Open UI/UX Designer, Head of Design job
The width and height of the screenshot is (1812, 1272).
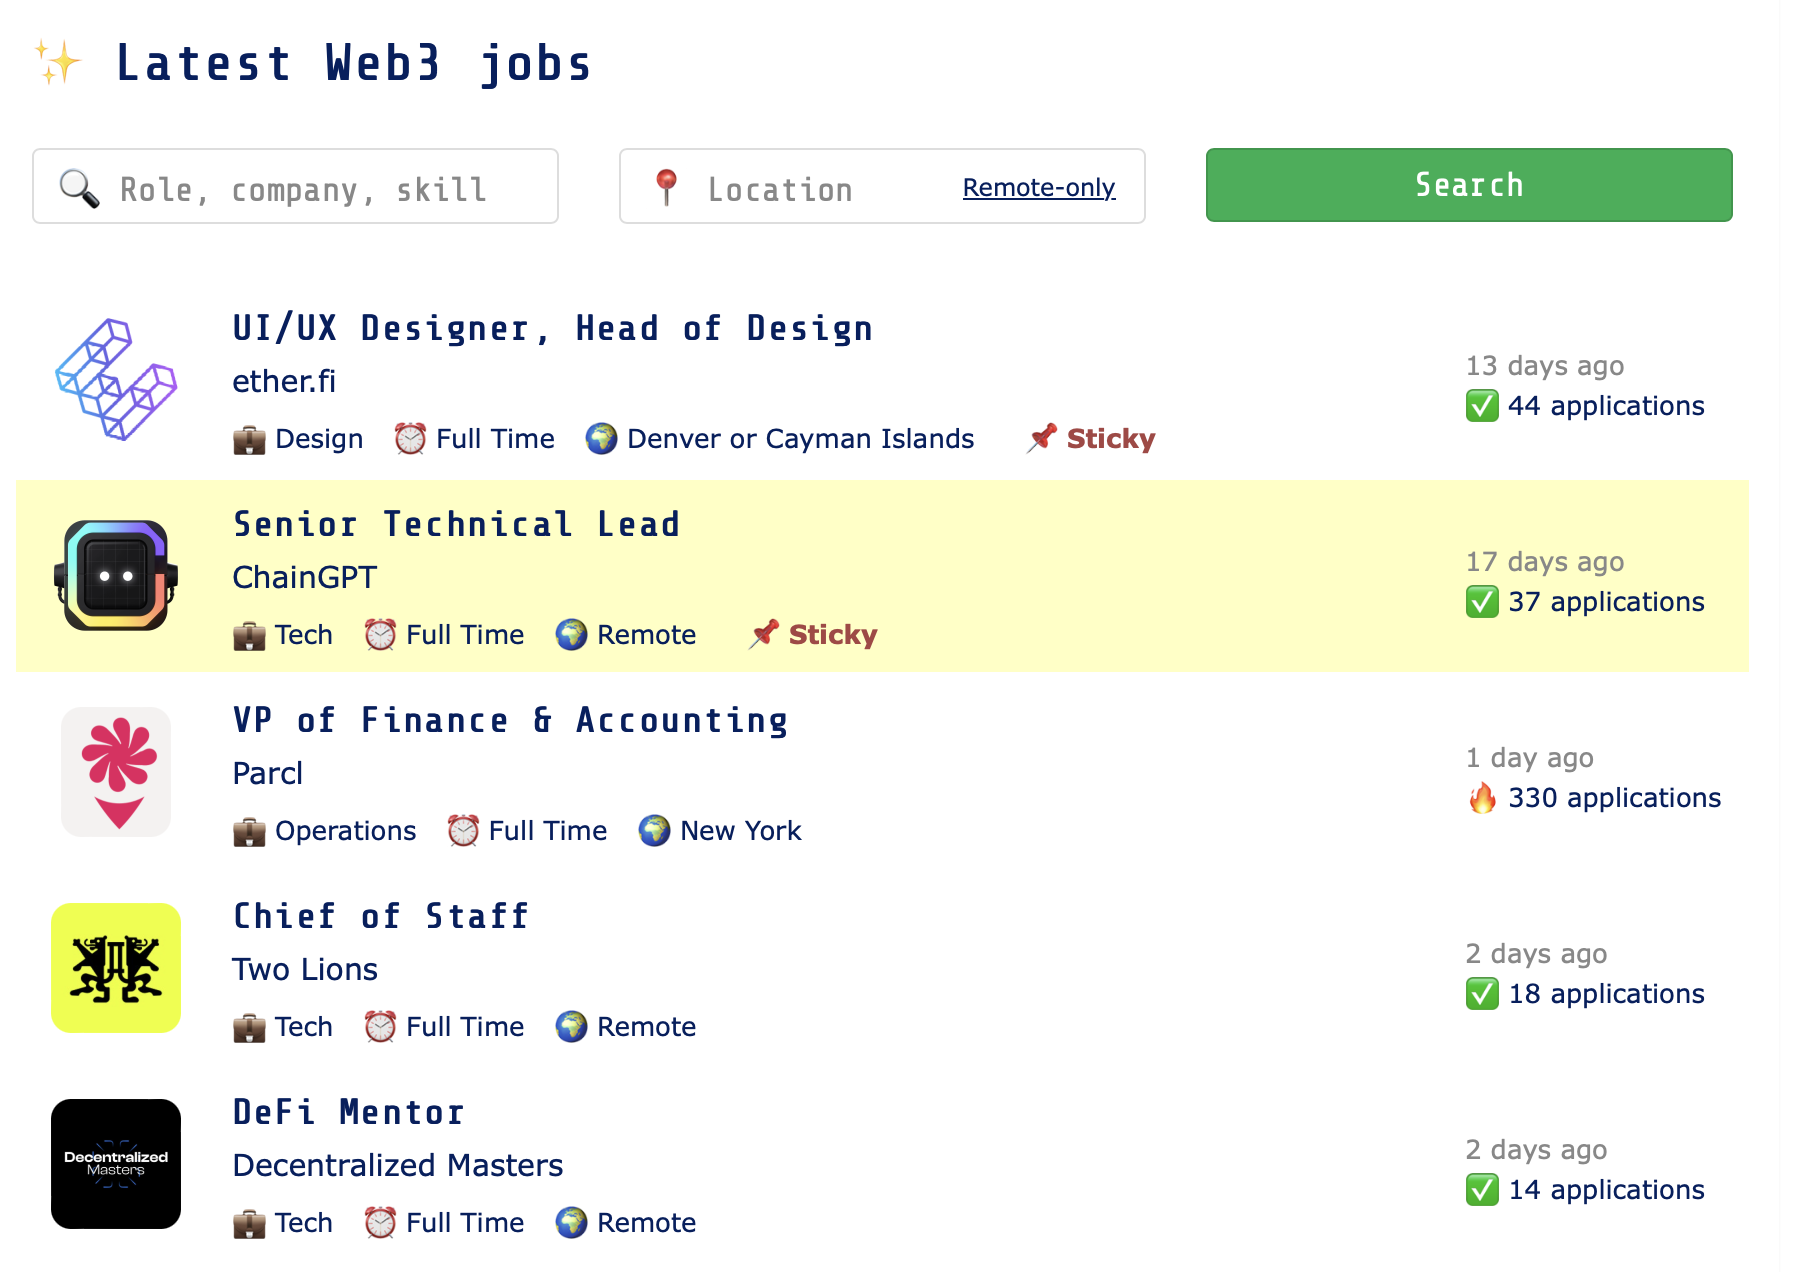[x=553, y=329]
